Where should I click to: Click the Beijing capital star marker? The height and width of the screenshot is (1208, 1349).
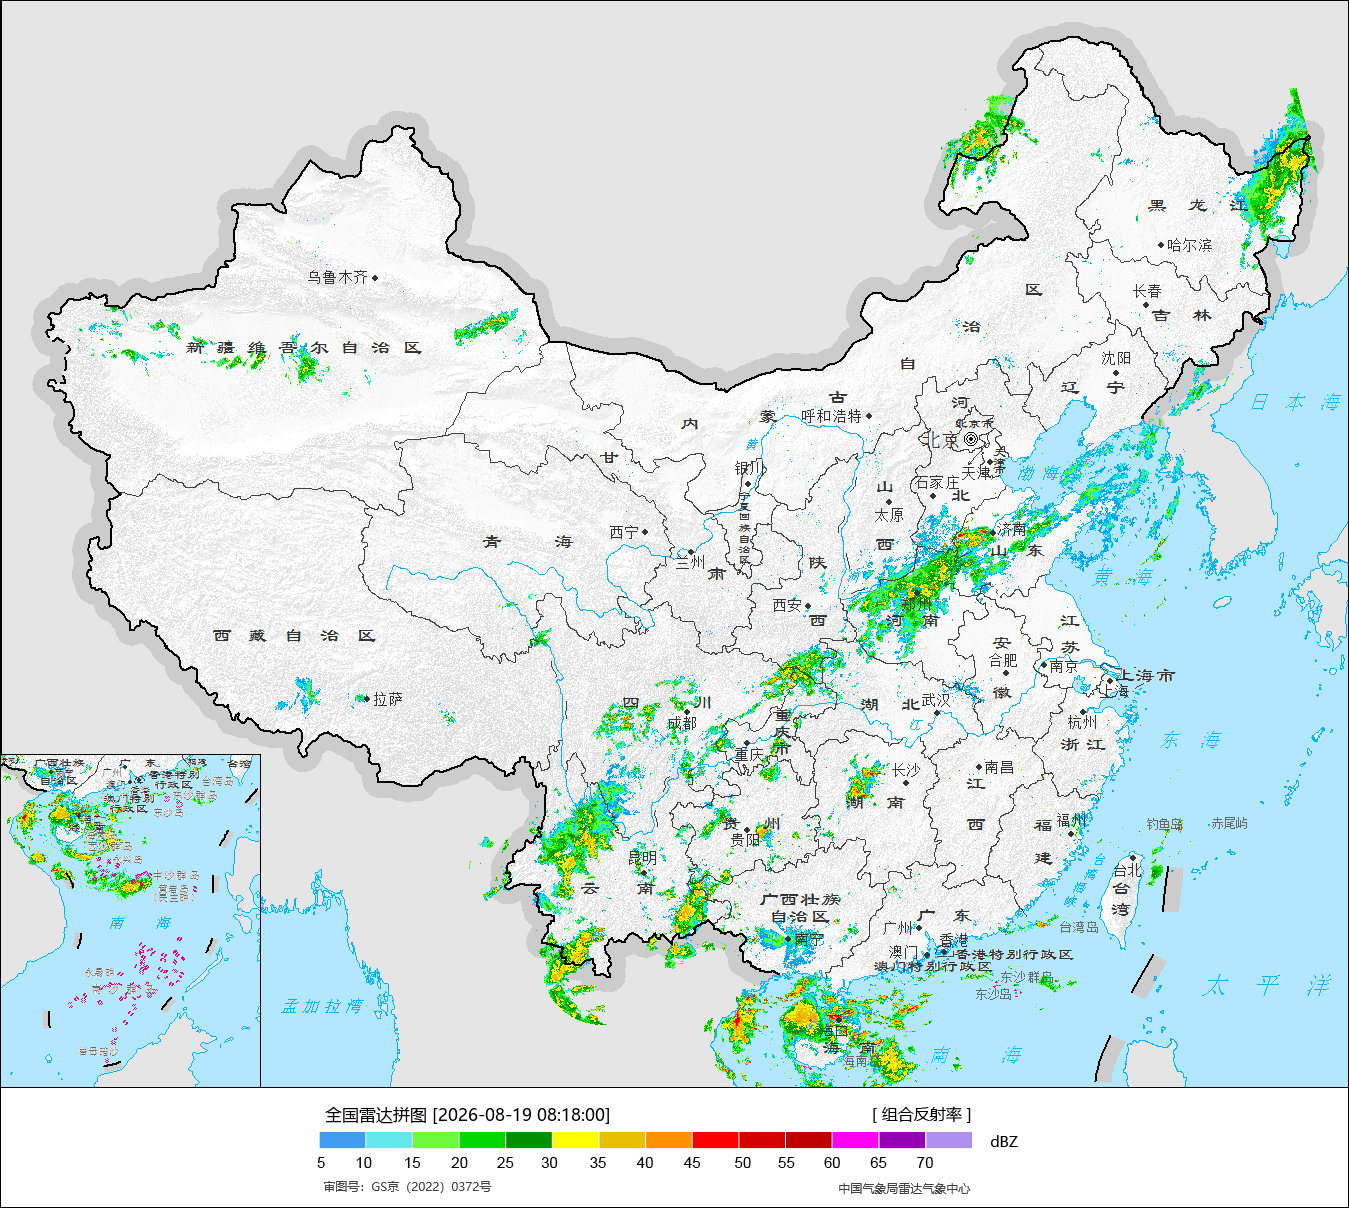coord(971,439)
